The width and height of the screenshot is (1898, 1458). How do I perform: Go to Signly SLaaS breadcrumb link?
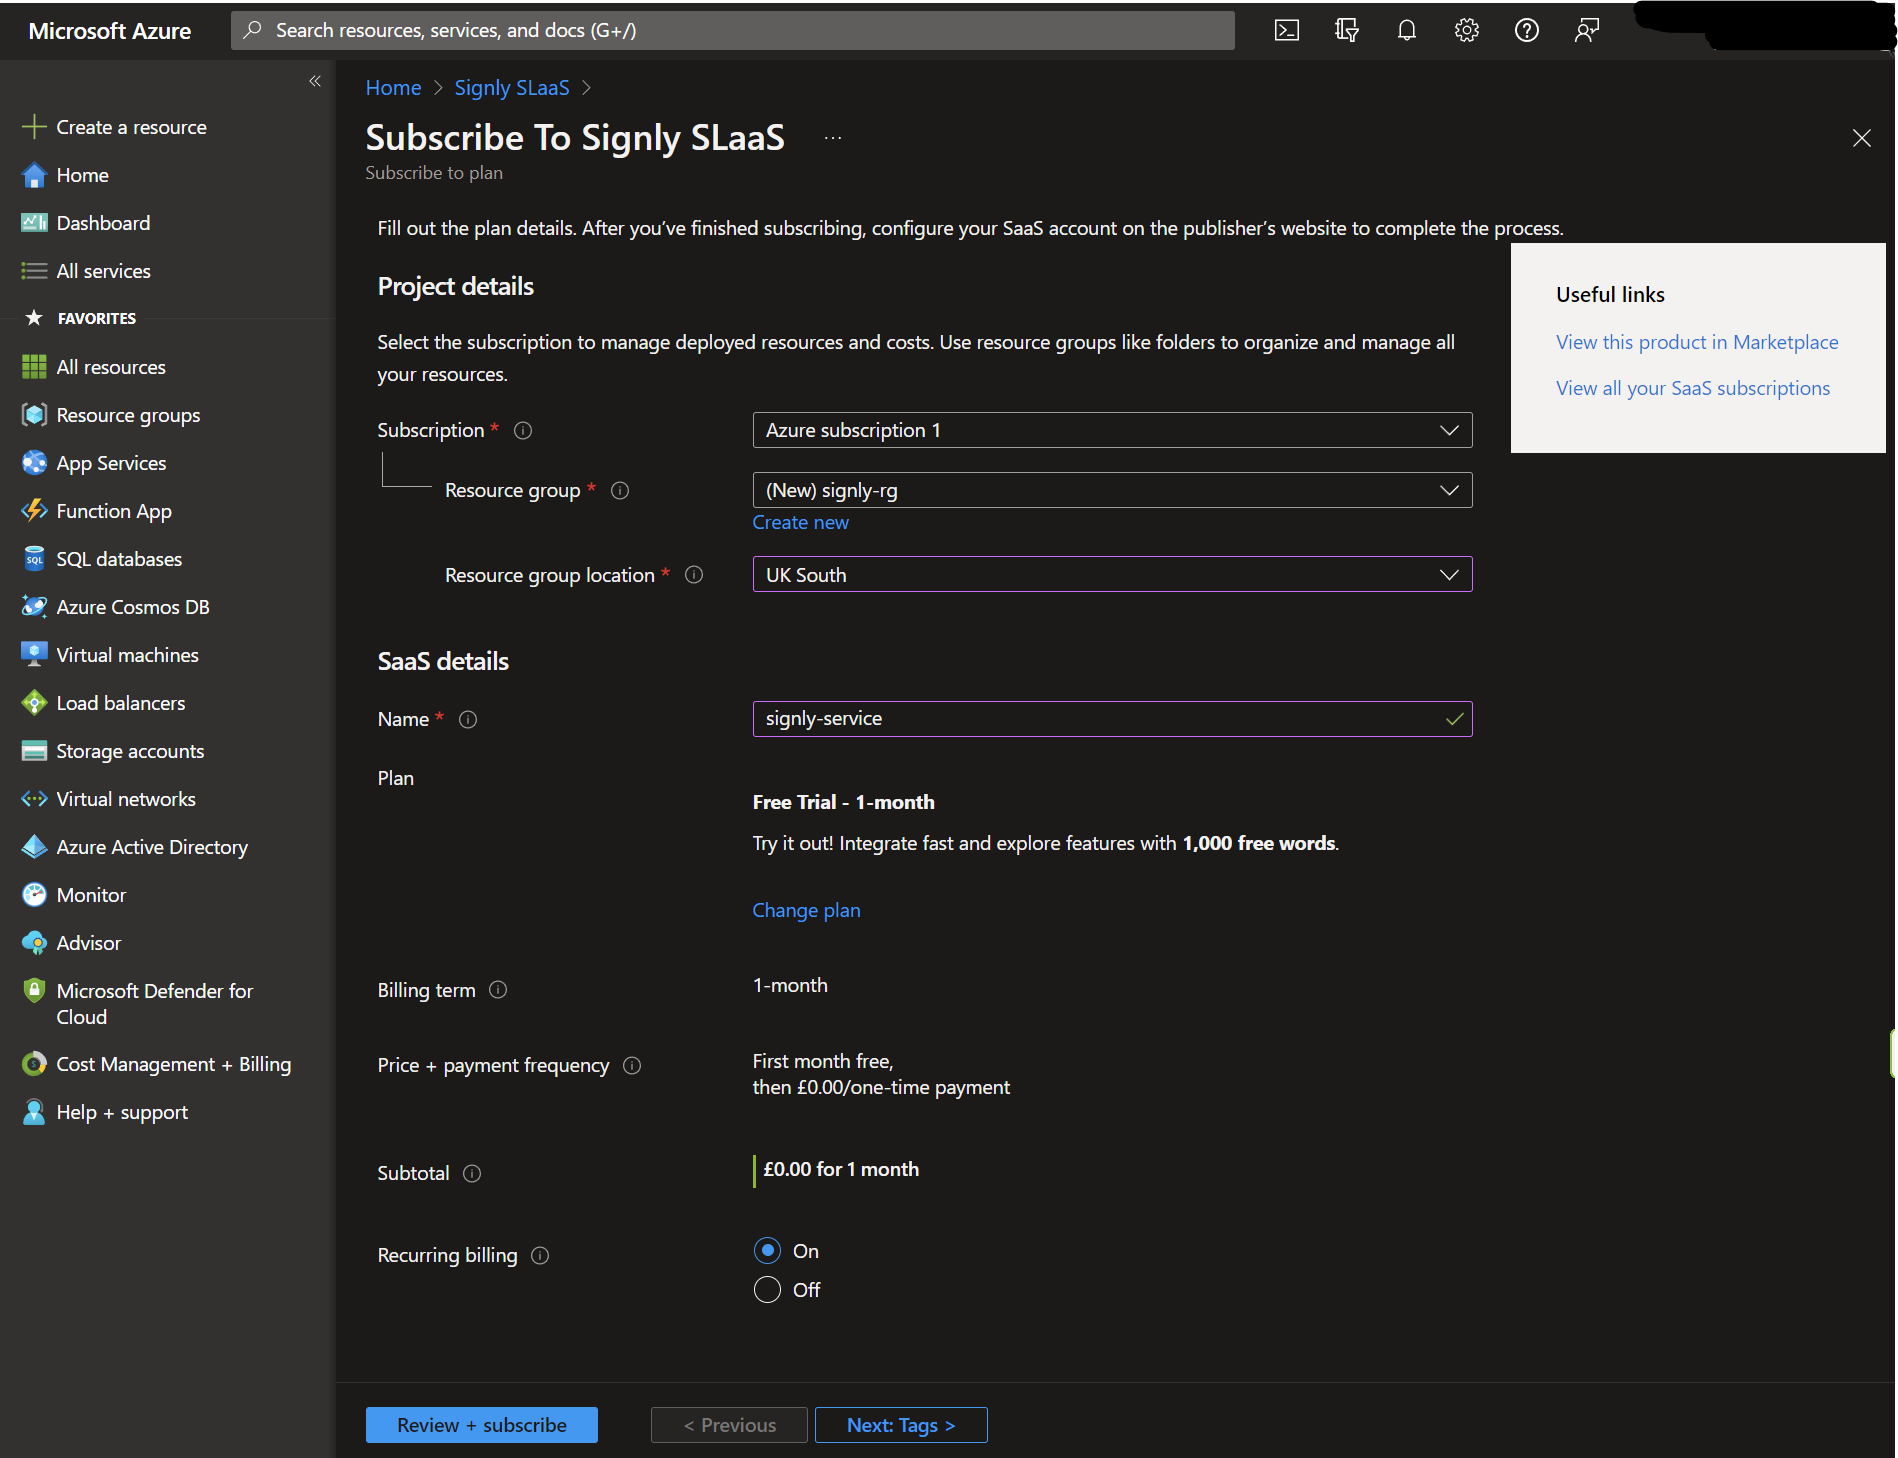512,88
